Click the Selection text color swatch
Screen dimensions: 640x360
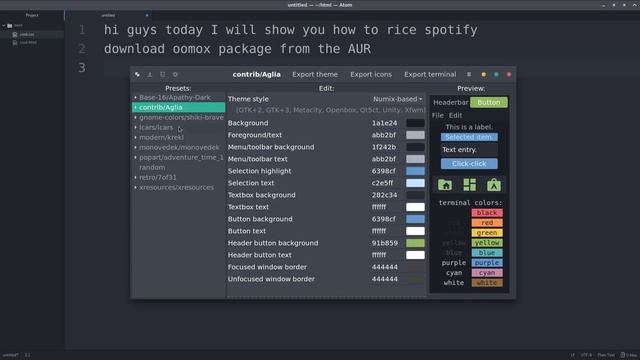pyautogui.click(x=415, y=183)
